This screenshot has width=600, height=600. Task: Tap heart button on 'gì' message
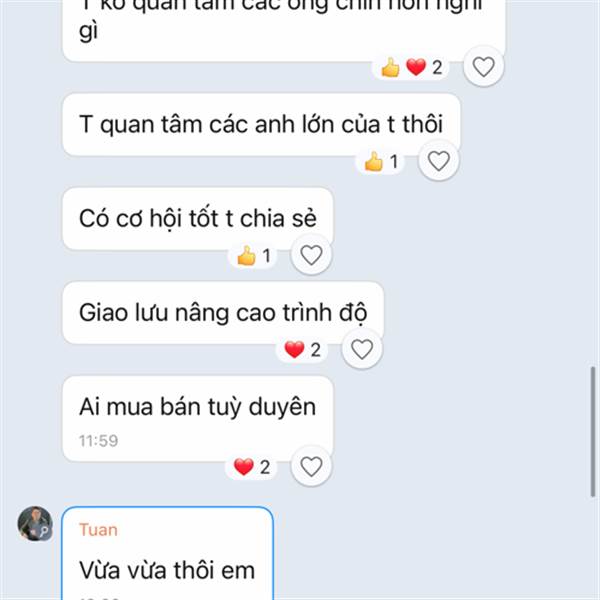point(483,67)
